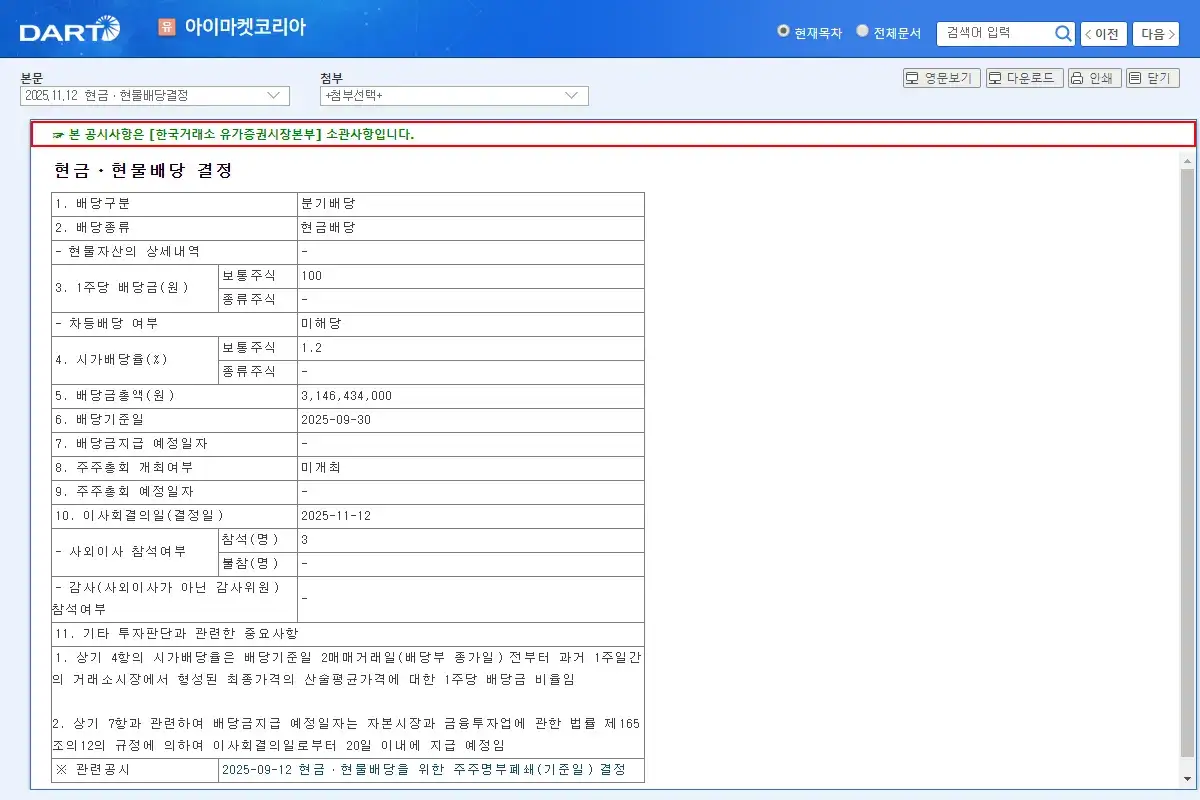Click the scrollbar up arrow
The height and width of the screenshot is (800, 1200).
1187,160
